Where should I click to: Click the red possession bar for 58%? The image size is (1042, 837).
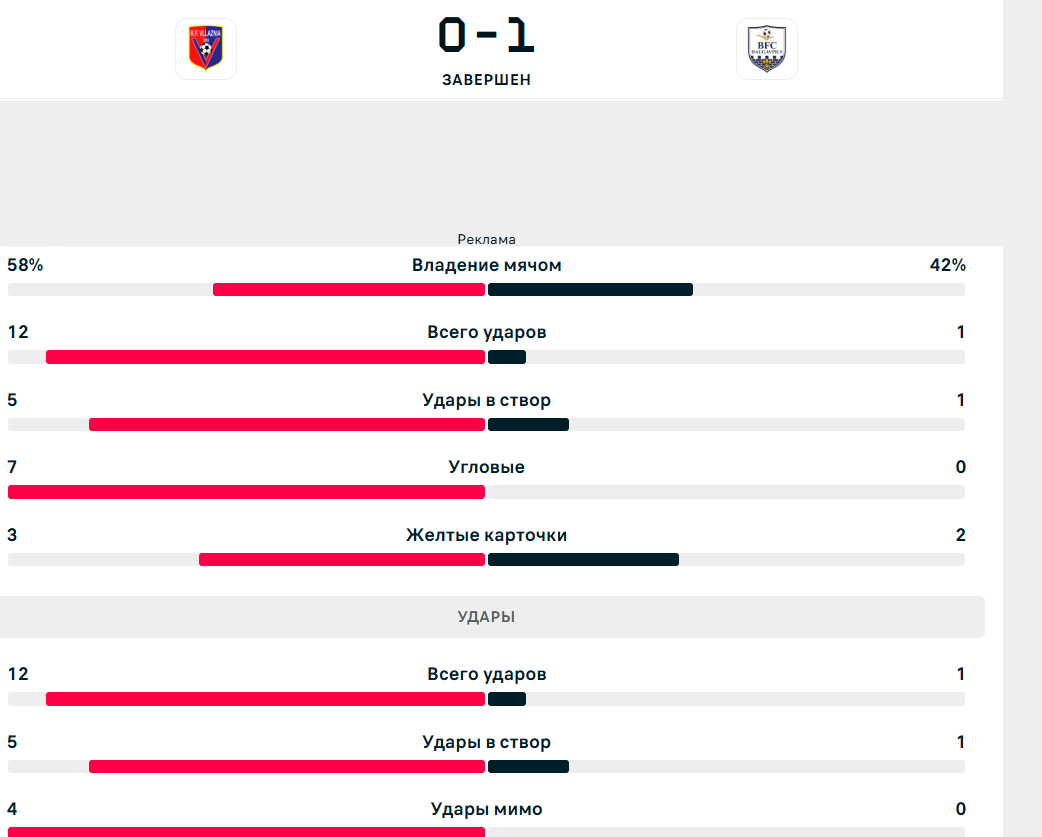click(349, 290)
